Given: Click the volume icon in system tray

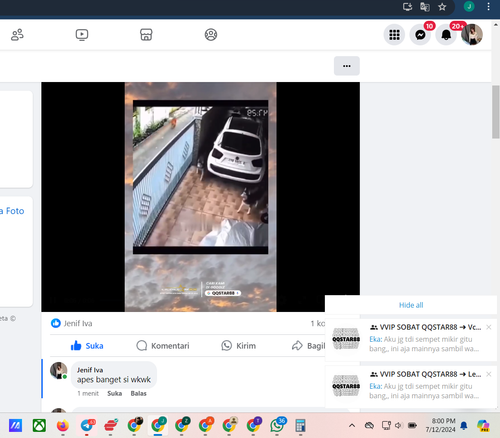Looking at the screenshot, I should tap(398, 425).
